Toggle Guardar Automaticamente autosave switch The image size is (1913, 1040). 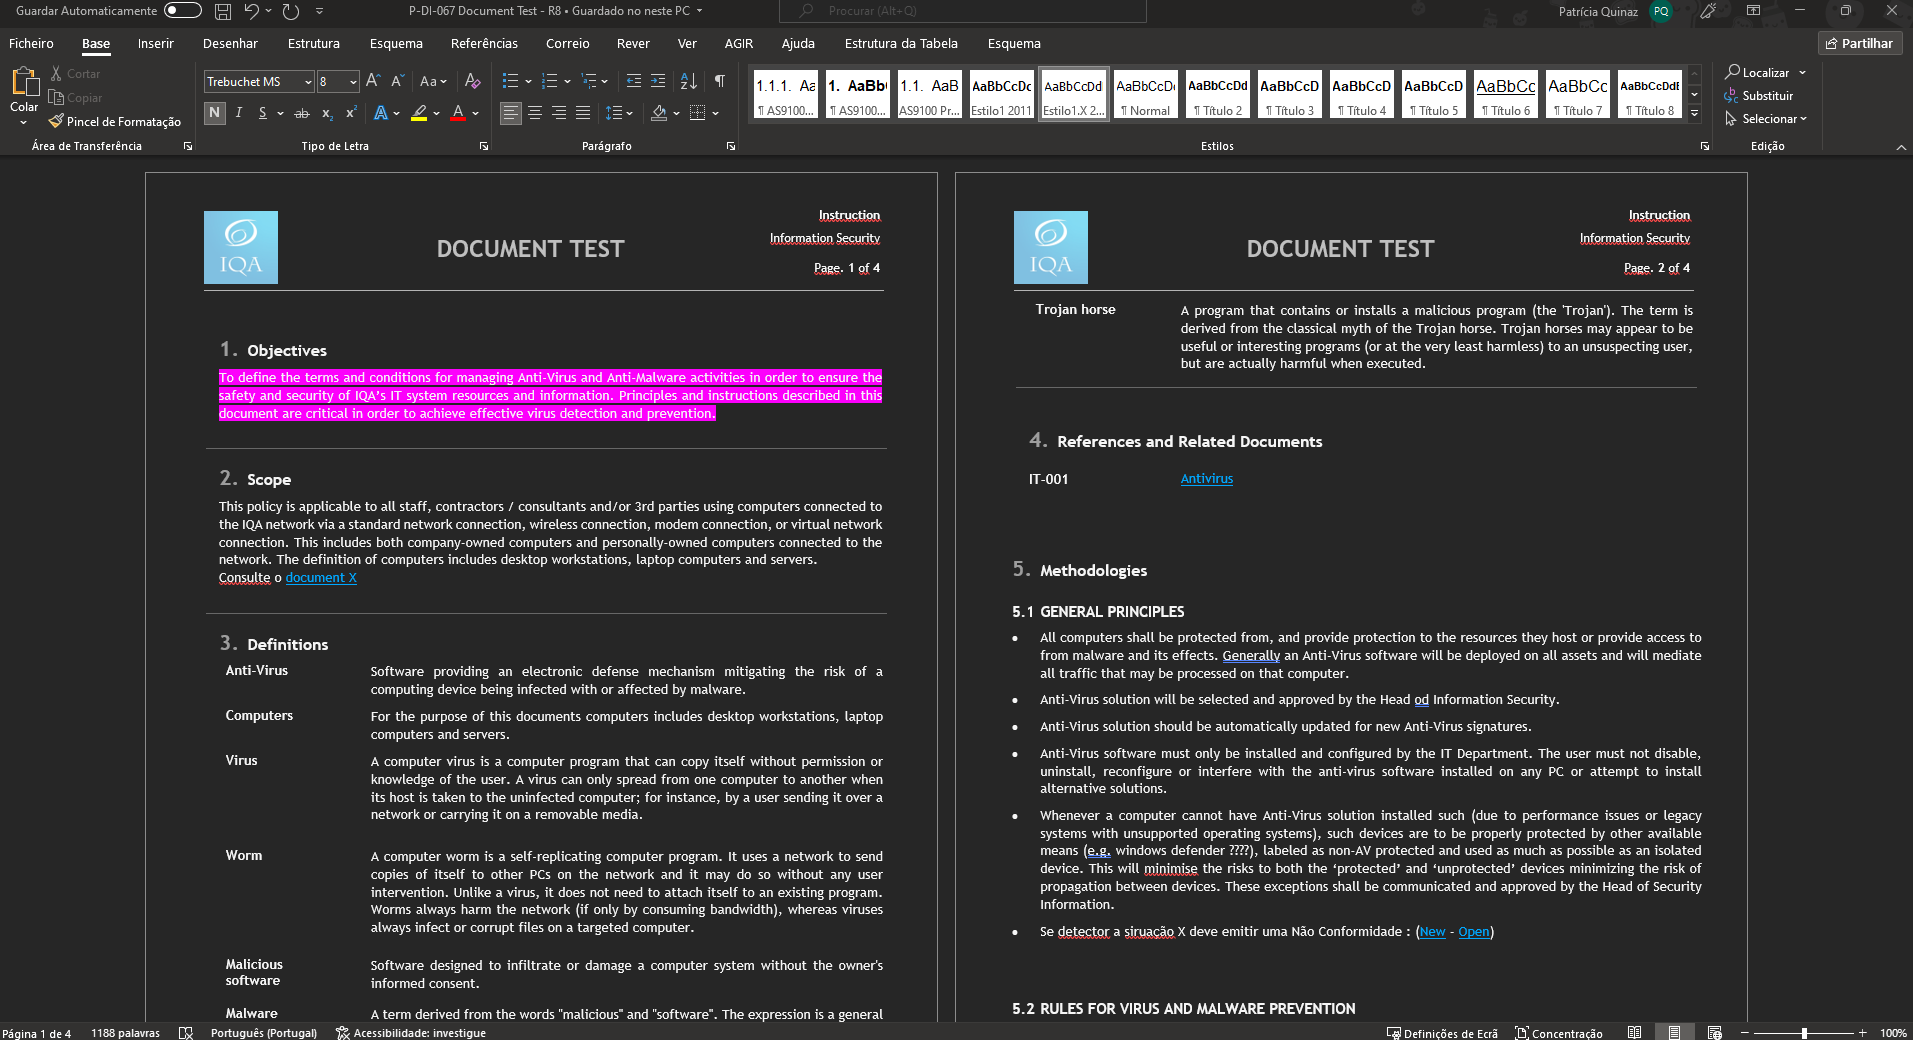[183, 11]
